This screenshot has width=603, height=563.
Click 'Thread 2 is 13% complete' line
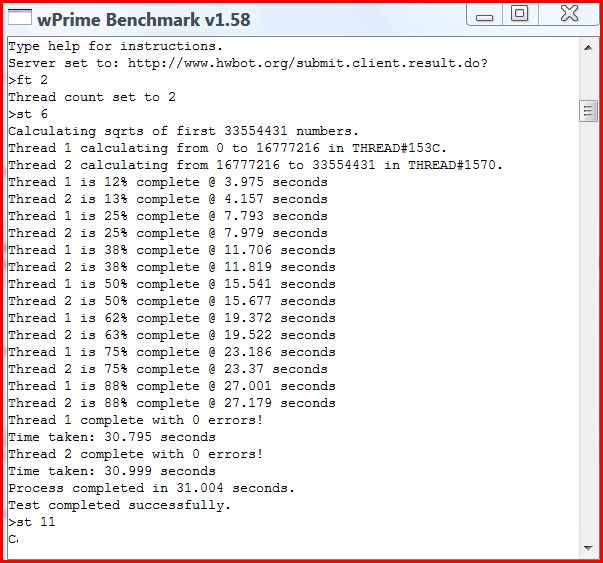click(168, 199)
